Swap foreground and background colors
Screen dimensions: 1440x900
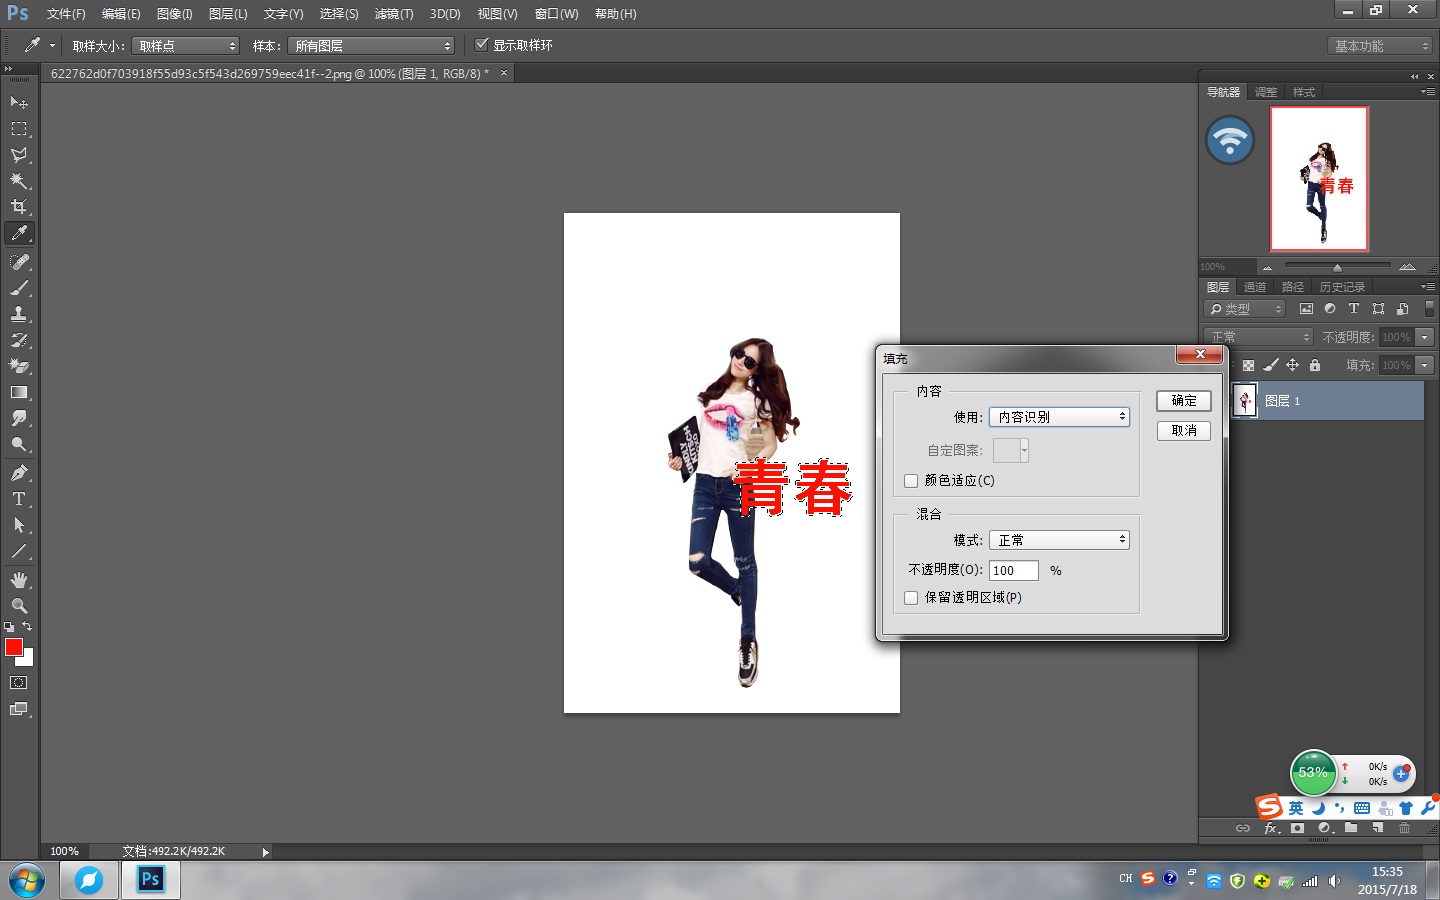[27, 627]
